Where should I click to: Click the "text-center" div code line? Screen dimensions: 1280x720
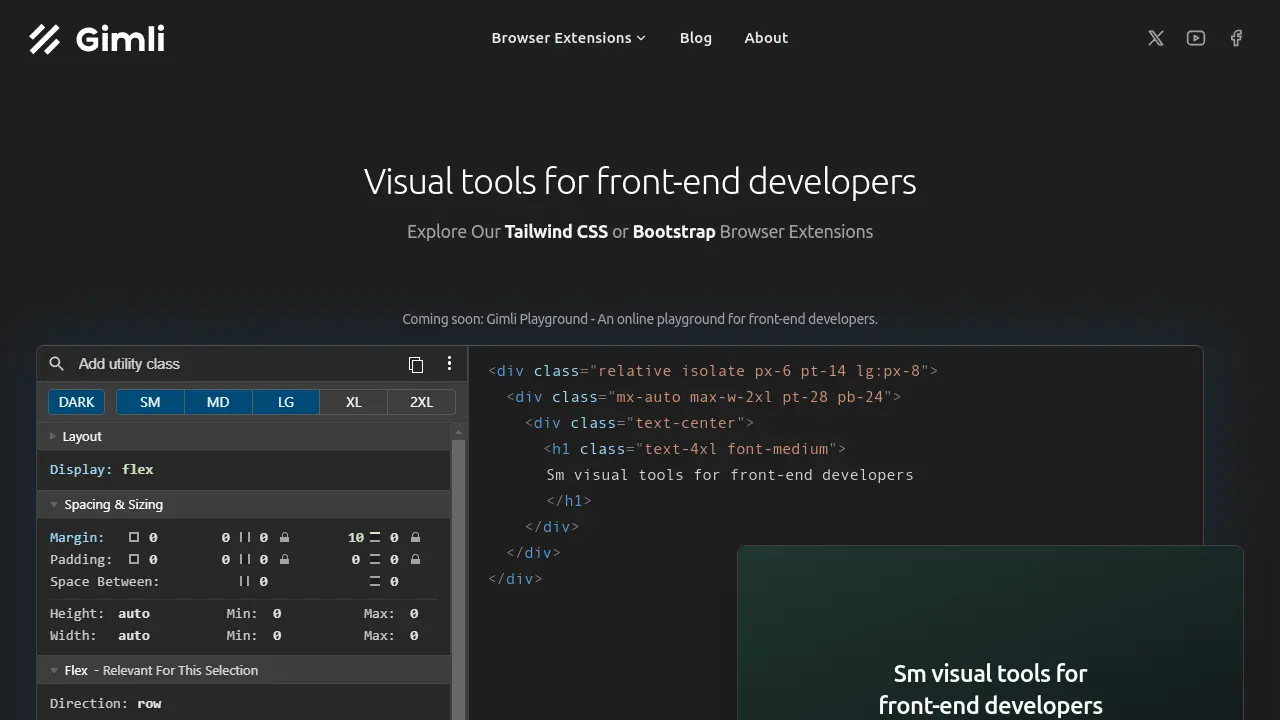click(639, 423)
